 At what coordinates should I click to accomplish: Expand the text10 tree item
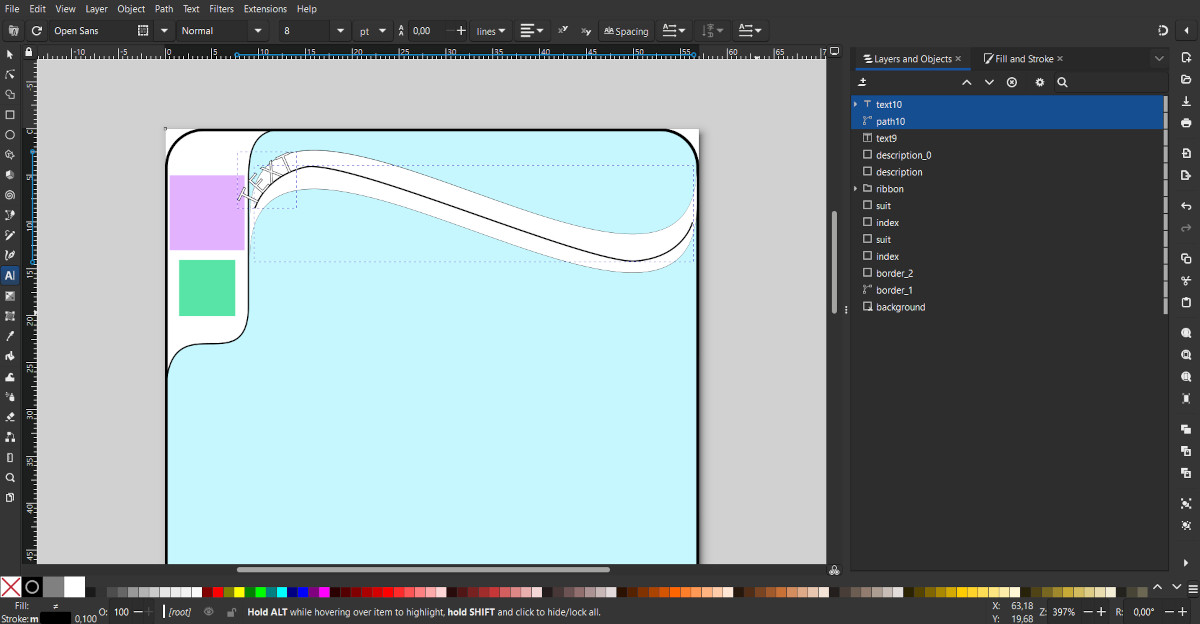point(856,104)
